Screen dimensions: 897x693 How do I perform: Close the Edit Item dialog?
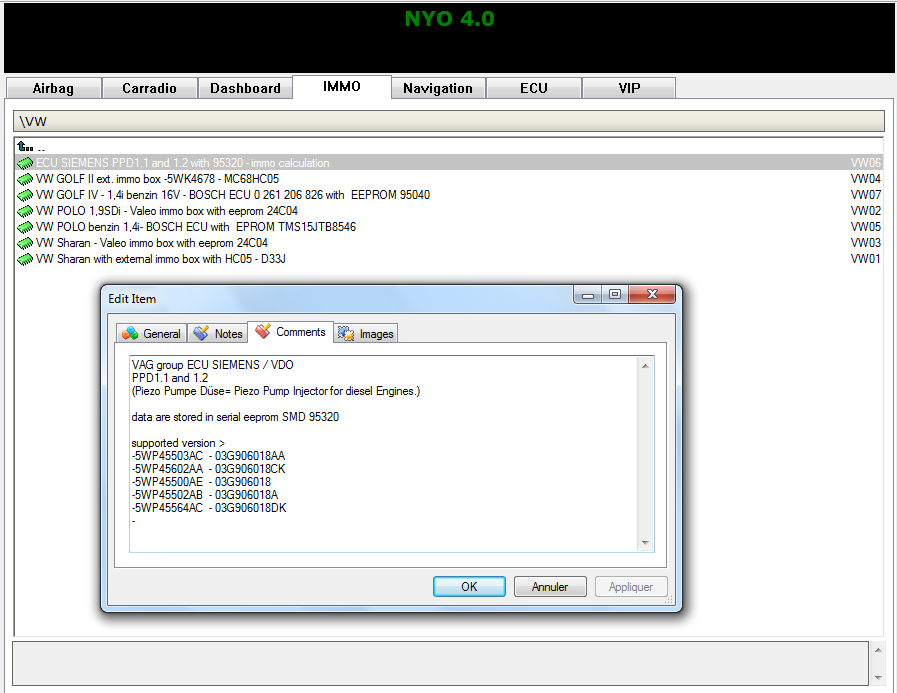point(652,295)
